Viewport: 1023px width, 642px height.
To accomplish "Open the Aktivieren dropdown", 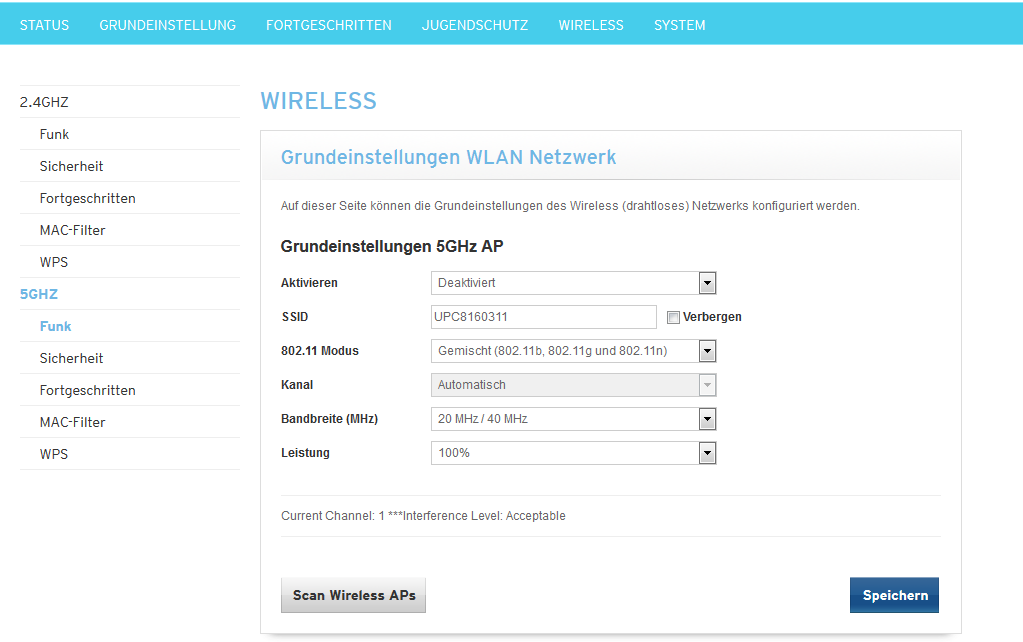I will click(574, 283).
